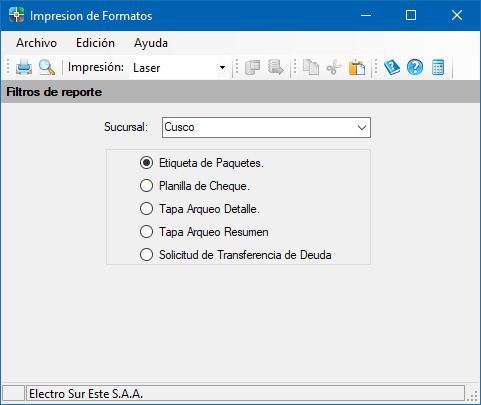This screenshot has width=481, height=405.
Task: Click the printer icon in toolbar
Action: coord(24,67)
